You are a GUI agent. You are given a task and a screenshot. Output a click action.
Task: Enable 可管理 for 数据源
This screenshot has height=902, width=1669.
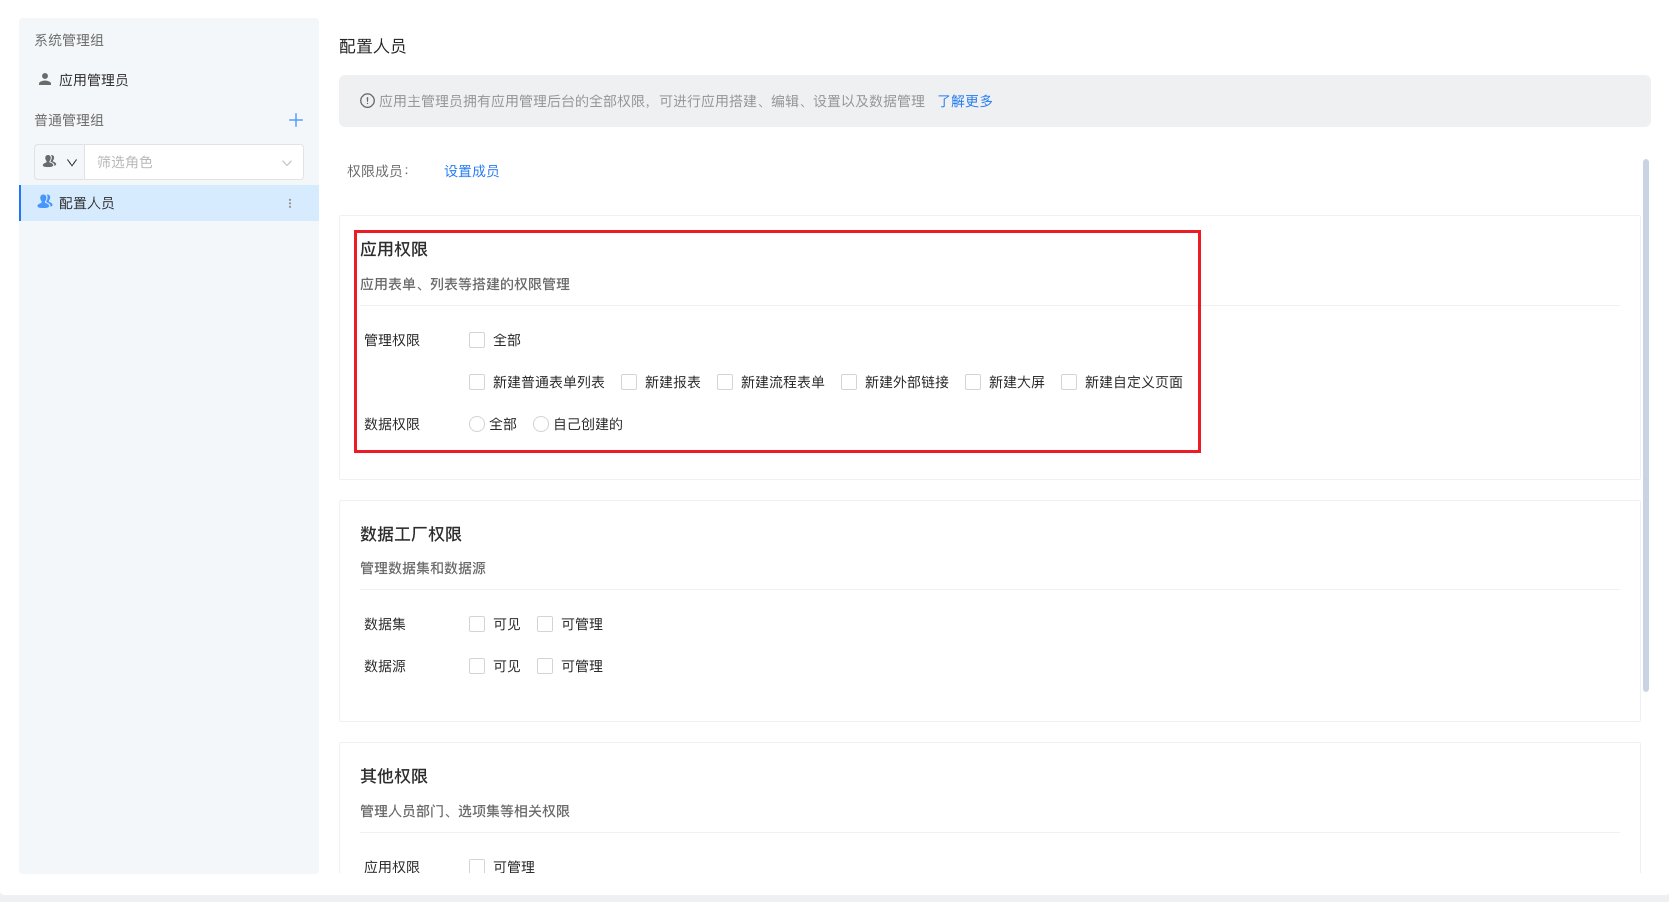point(545,665)
